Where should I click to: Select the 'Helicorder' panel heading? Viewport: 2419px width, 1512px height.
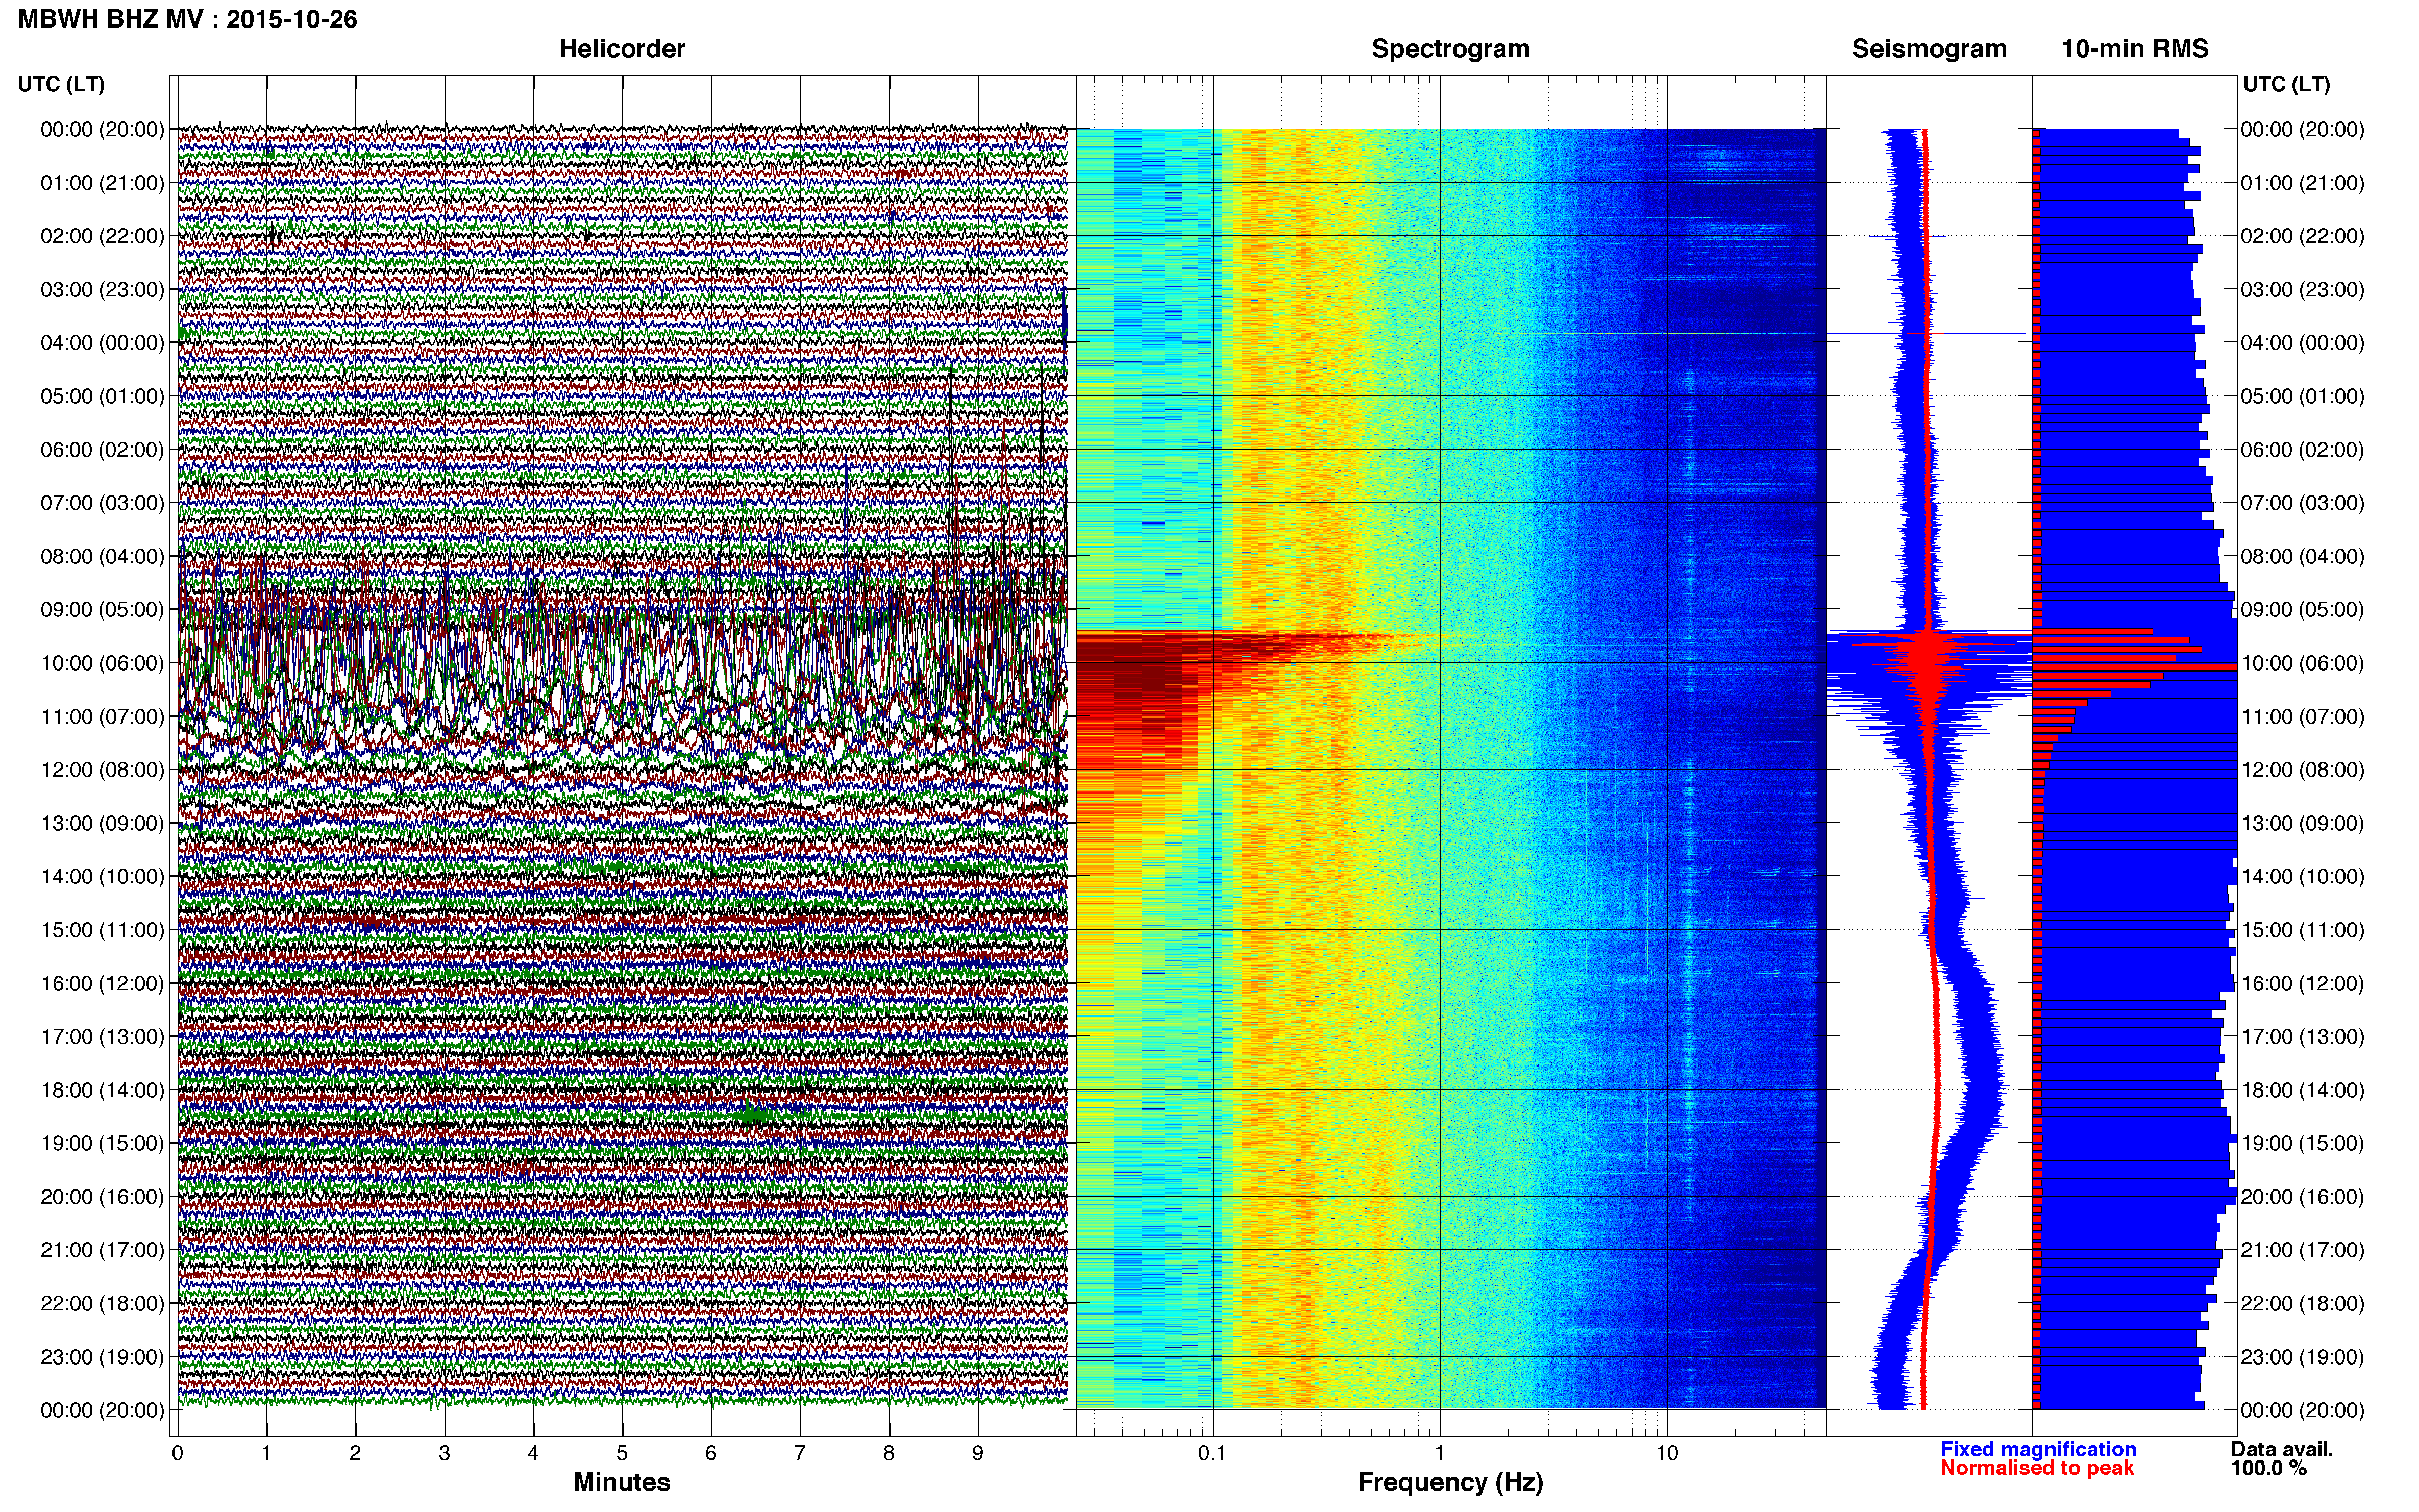point(622,49)
